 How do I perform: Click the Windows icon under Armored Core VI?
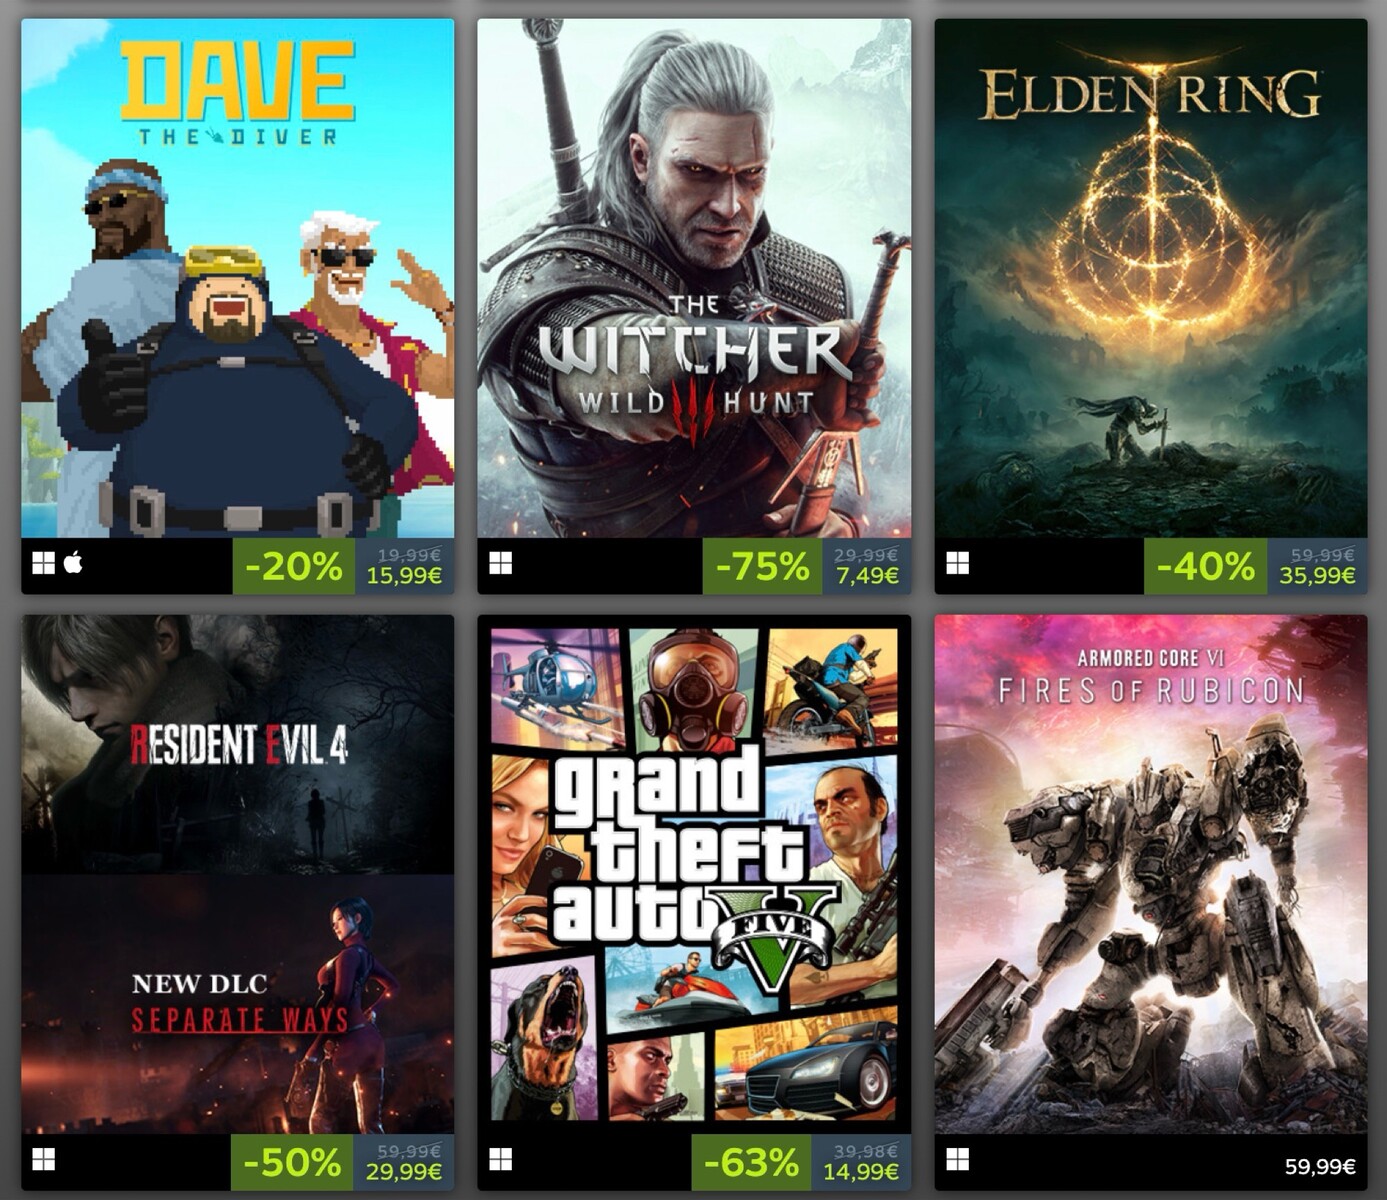pos(957,1160)
